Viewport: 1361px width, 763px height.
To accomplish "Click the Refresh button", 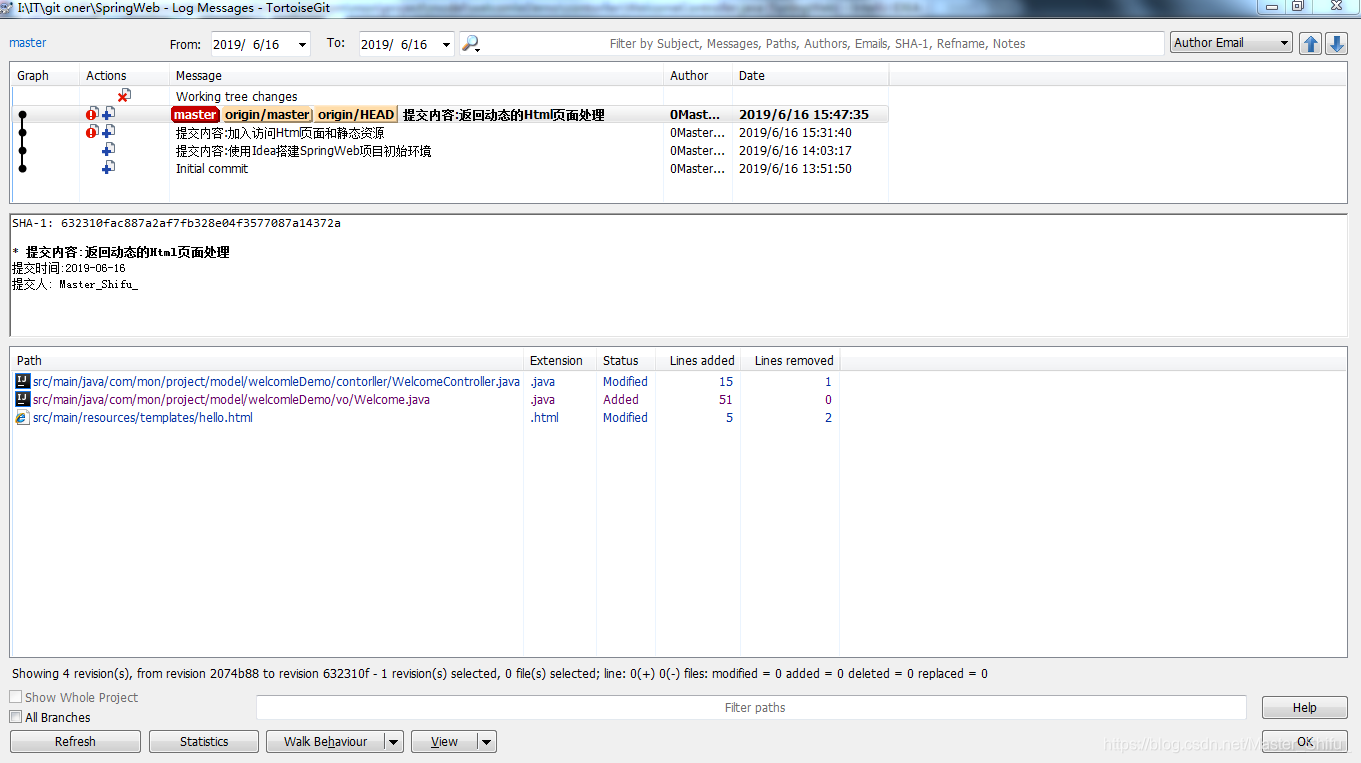I will (75, 742).
